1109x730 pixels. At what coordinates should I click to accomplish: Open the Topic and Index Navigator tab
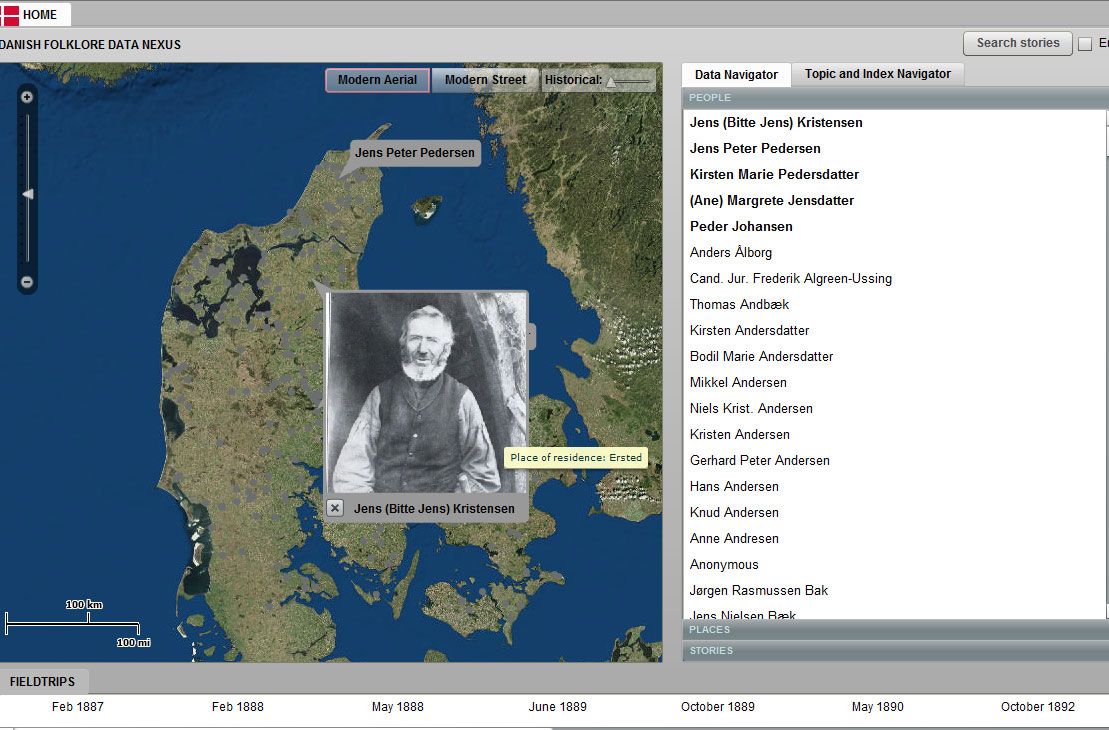(877, 73)
